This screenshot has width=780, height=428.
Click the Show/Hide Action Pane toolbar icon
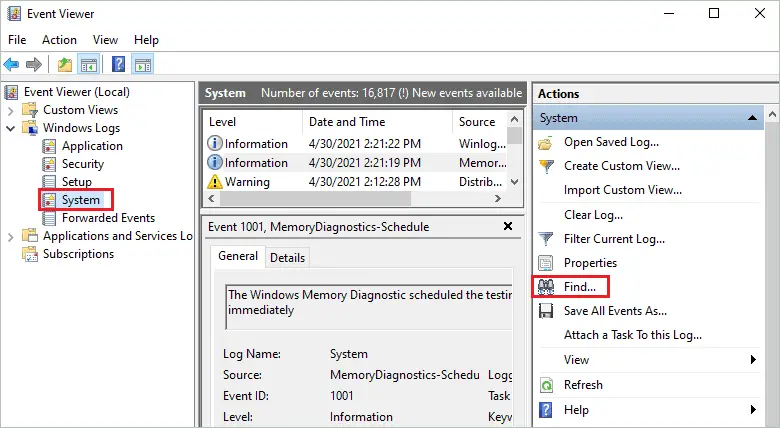[x=142, y=64]
